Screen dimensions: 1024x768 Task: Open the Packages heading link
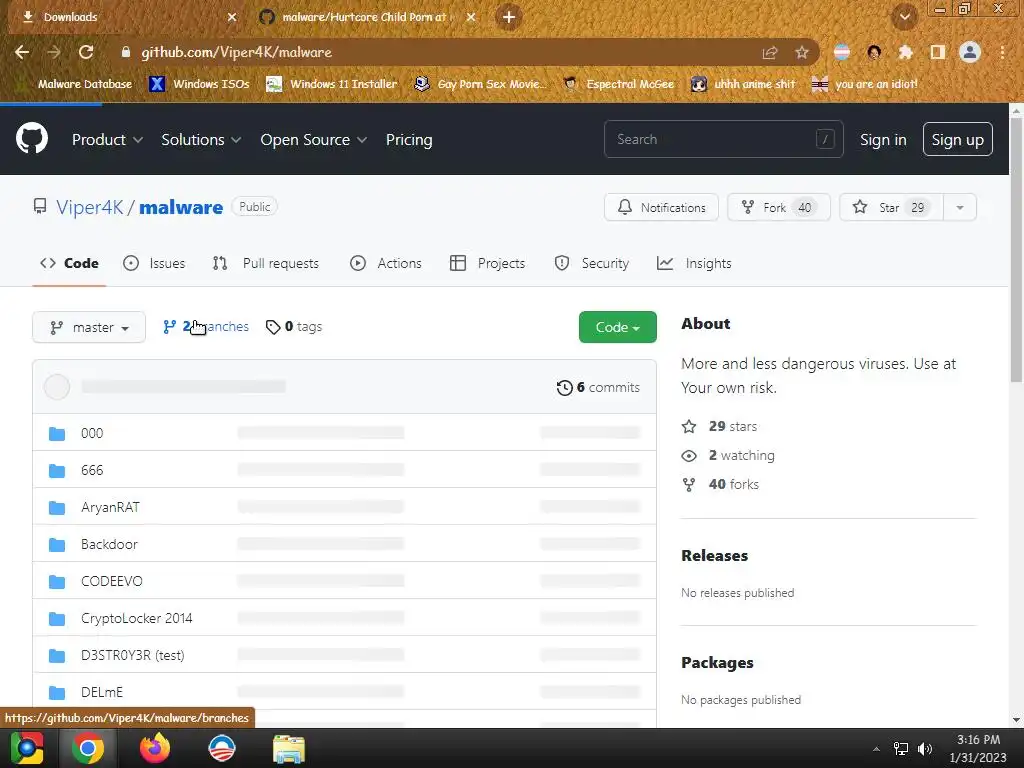(717, 662)
